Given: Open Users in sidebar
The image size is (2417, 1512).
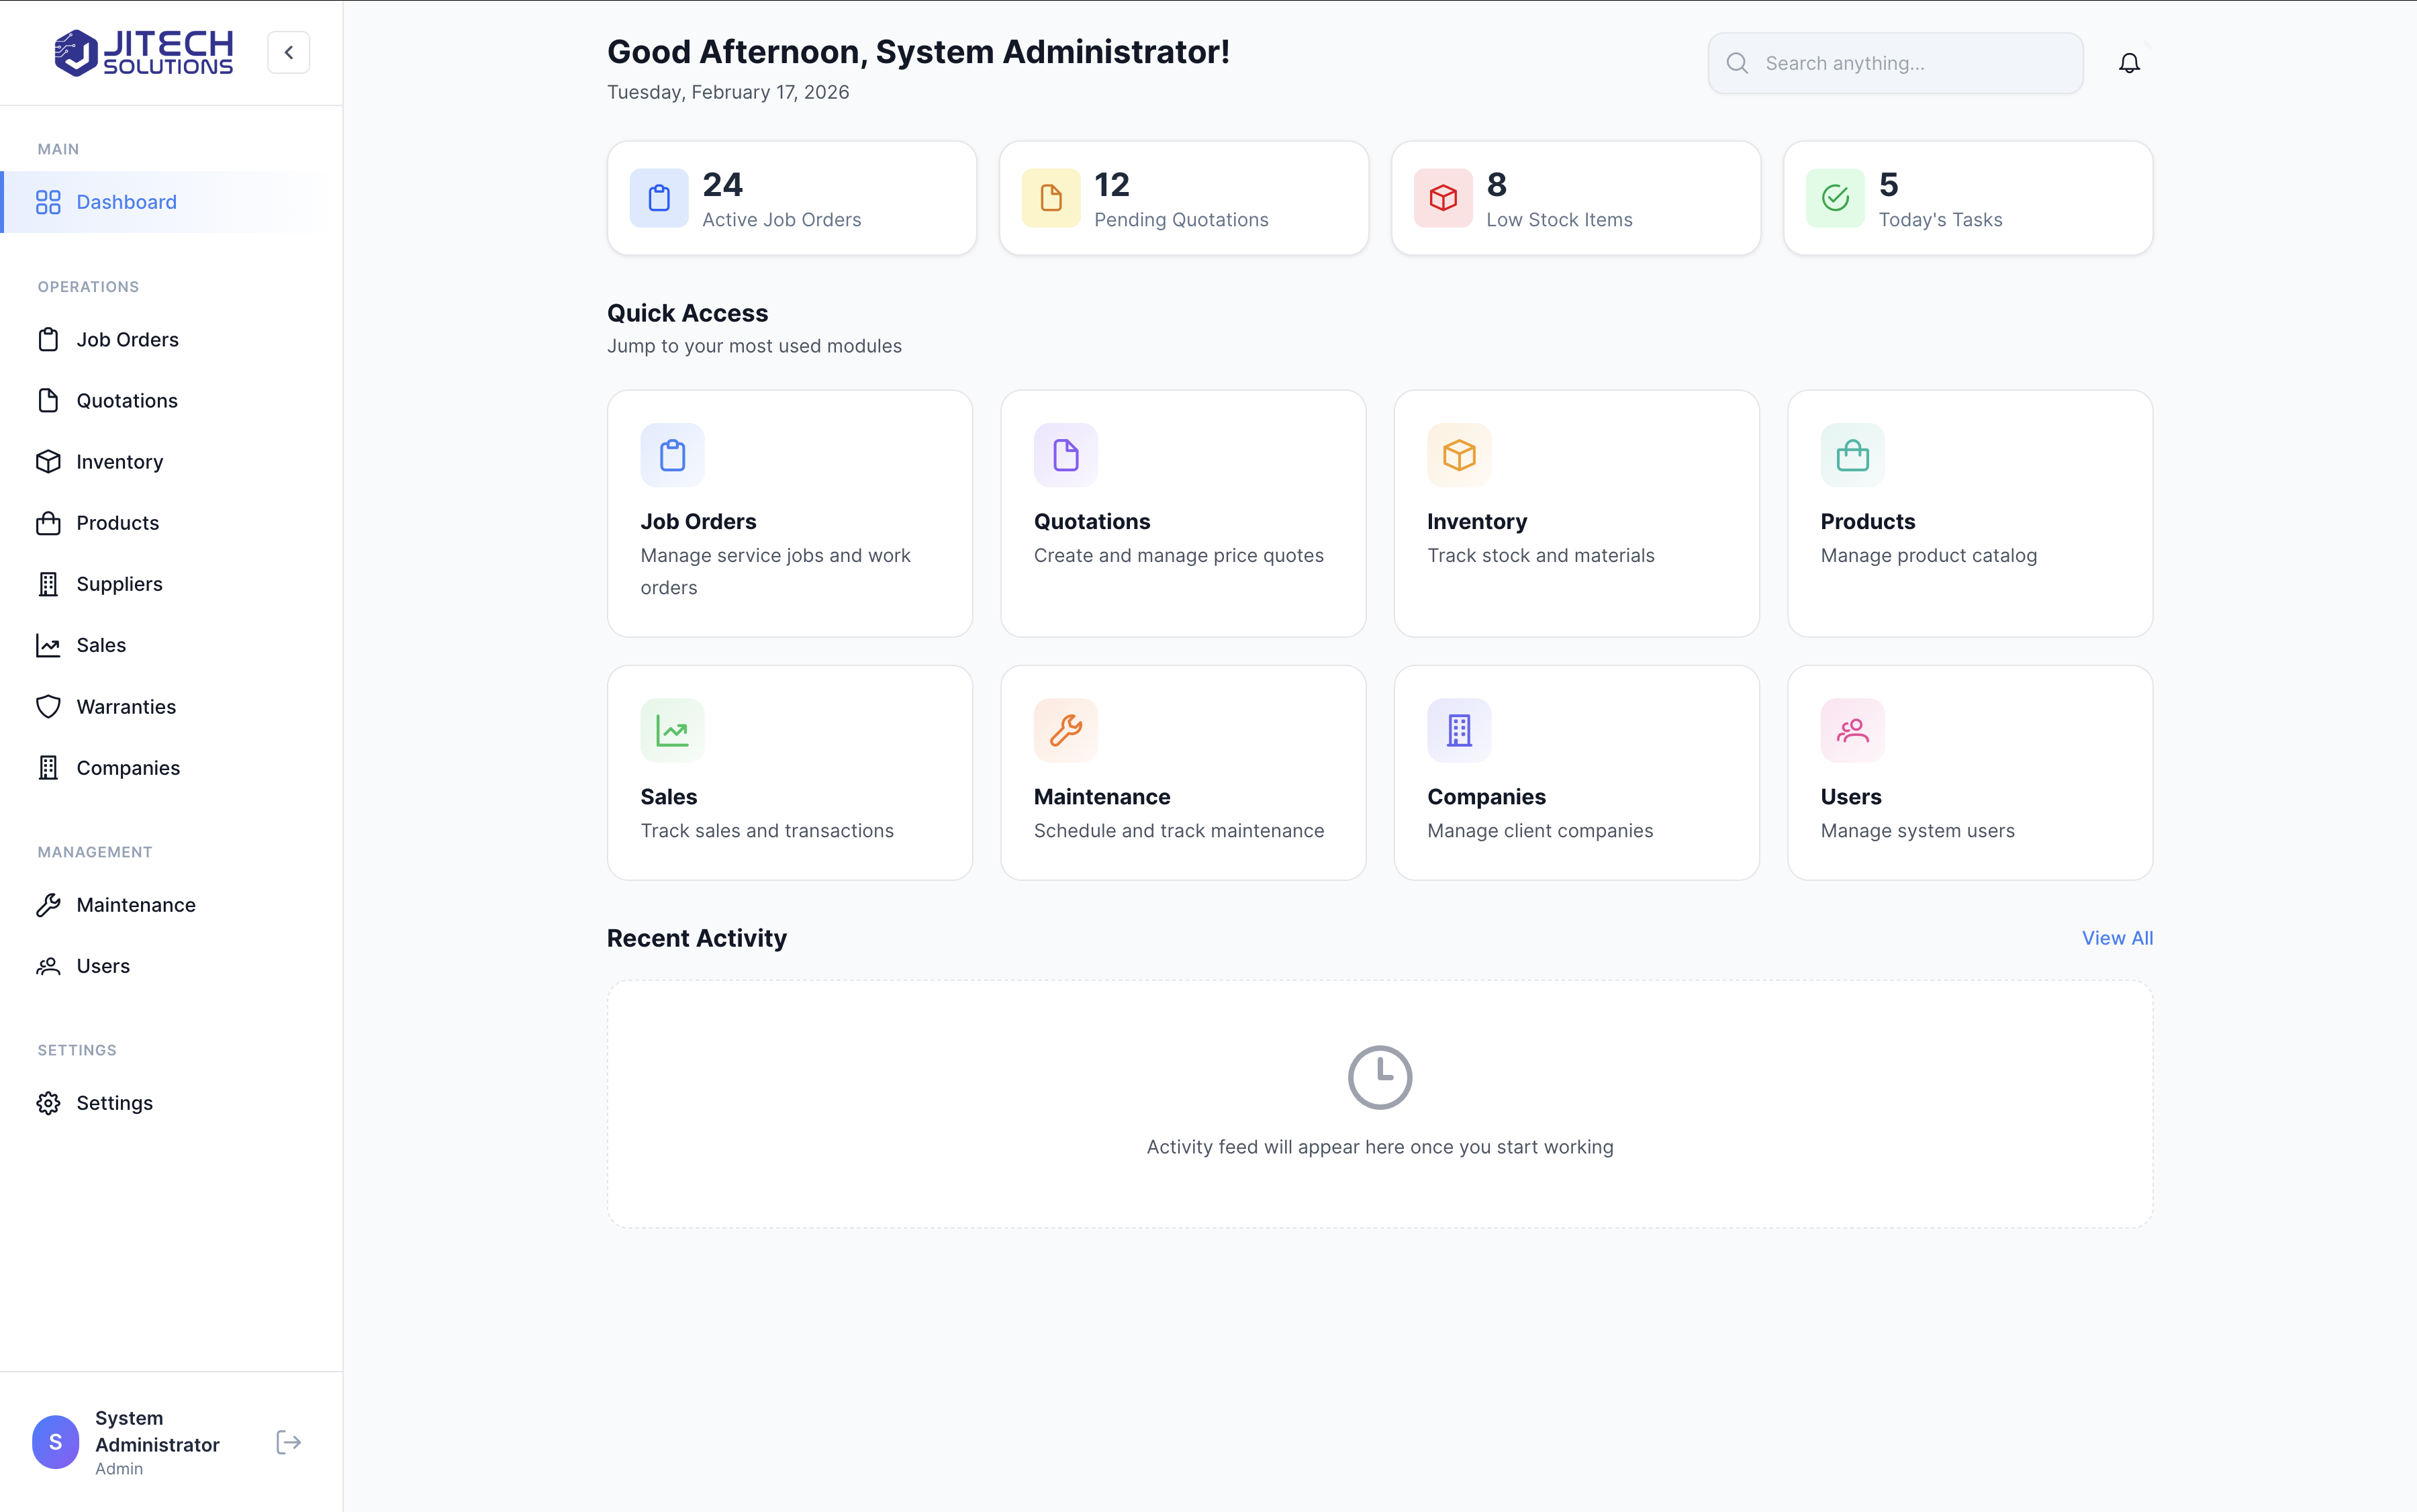Looking at the screenshot, I should click(x=171, y=966).
